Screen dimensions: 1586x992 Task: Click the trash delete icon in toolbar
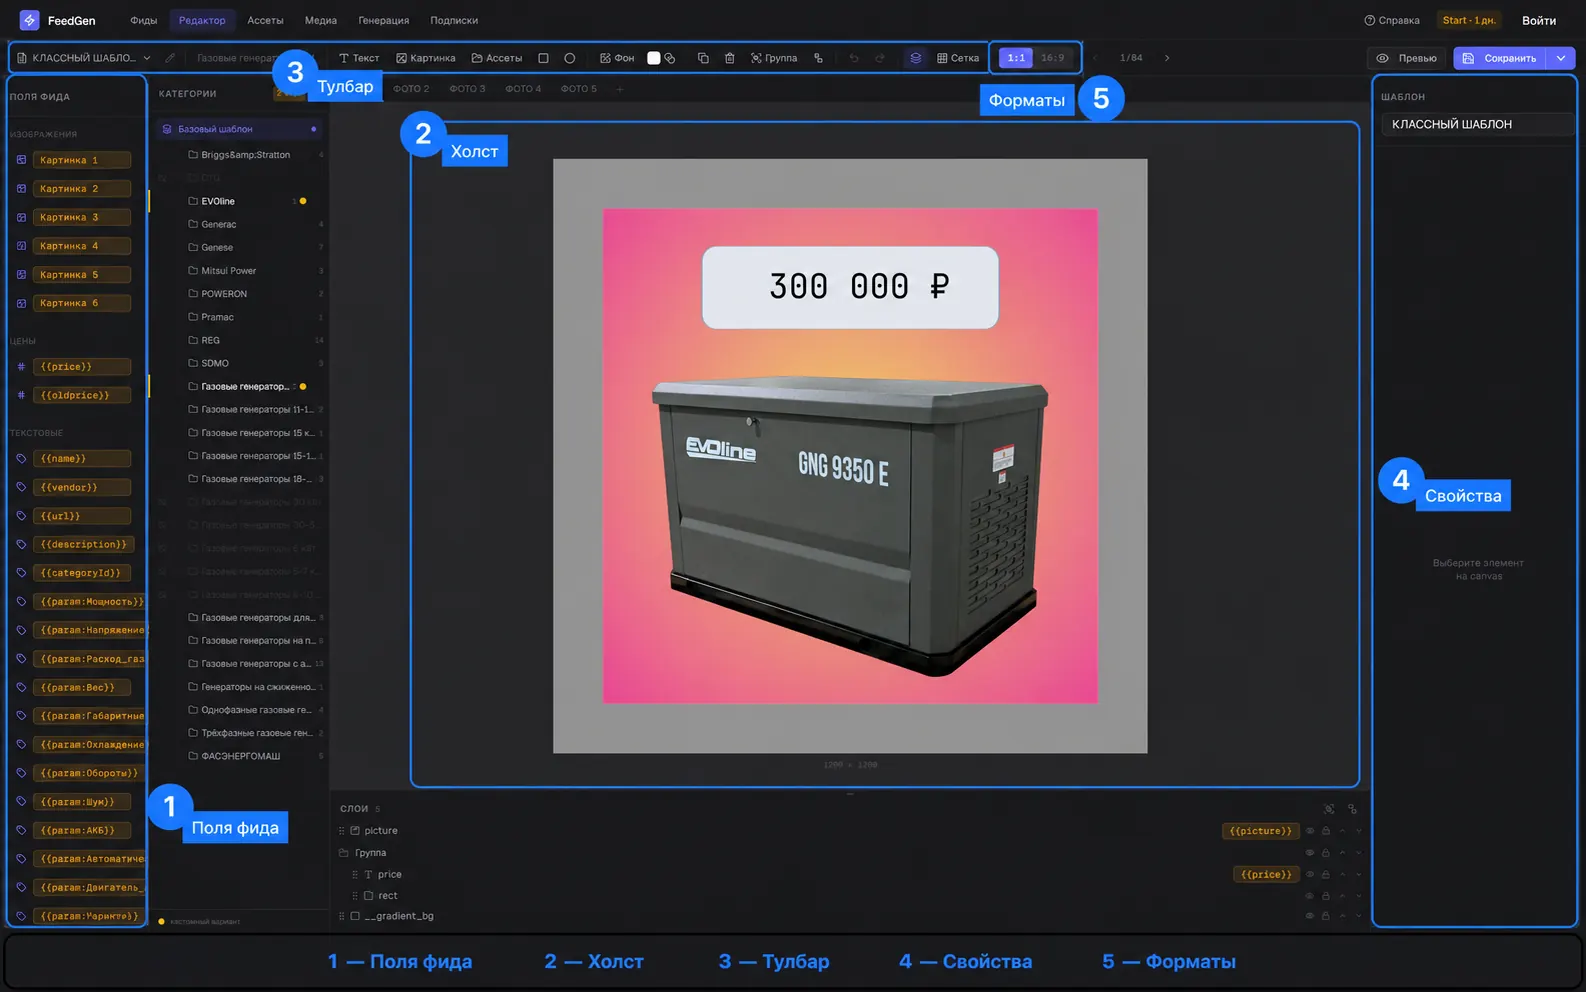(x=730, y=58)
